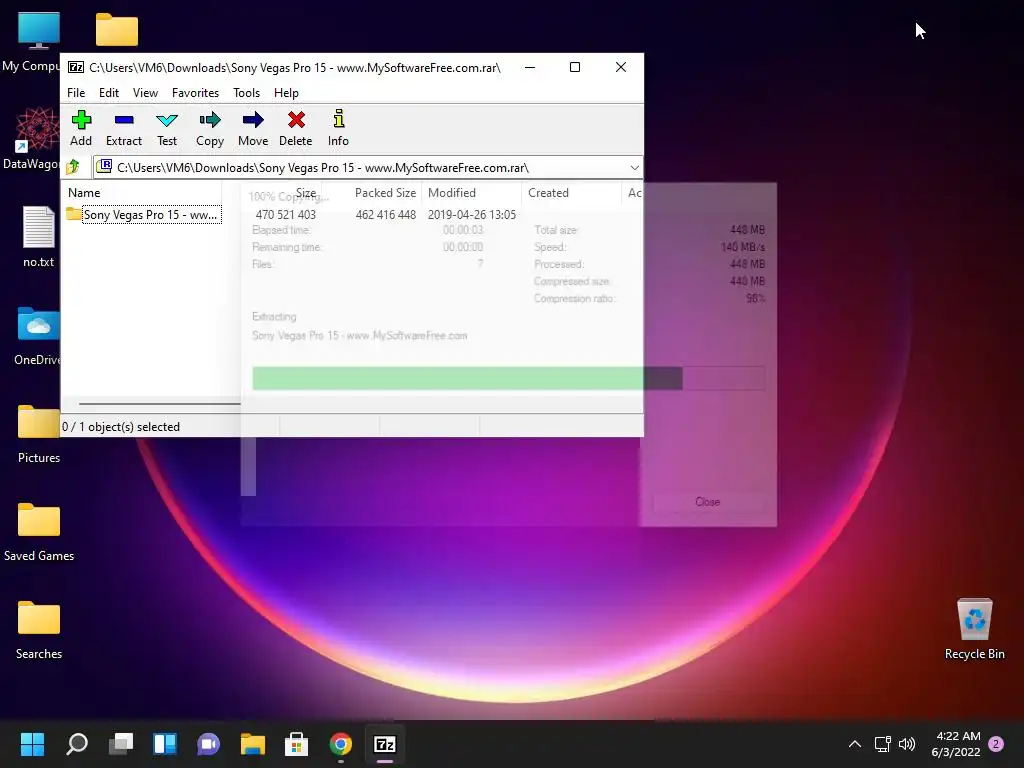
Task: Go up one folder level icon
Action: pyautogui.click(x=73, y=167)
